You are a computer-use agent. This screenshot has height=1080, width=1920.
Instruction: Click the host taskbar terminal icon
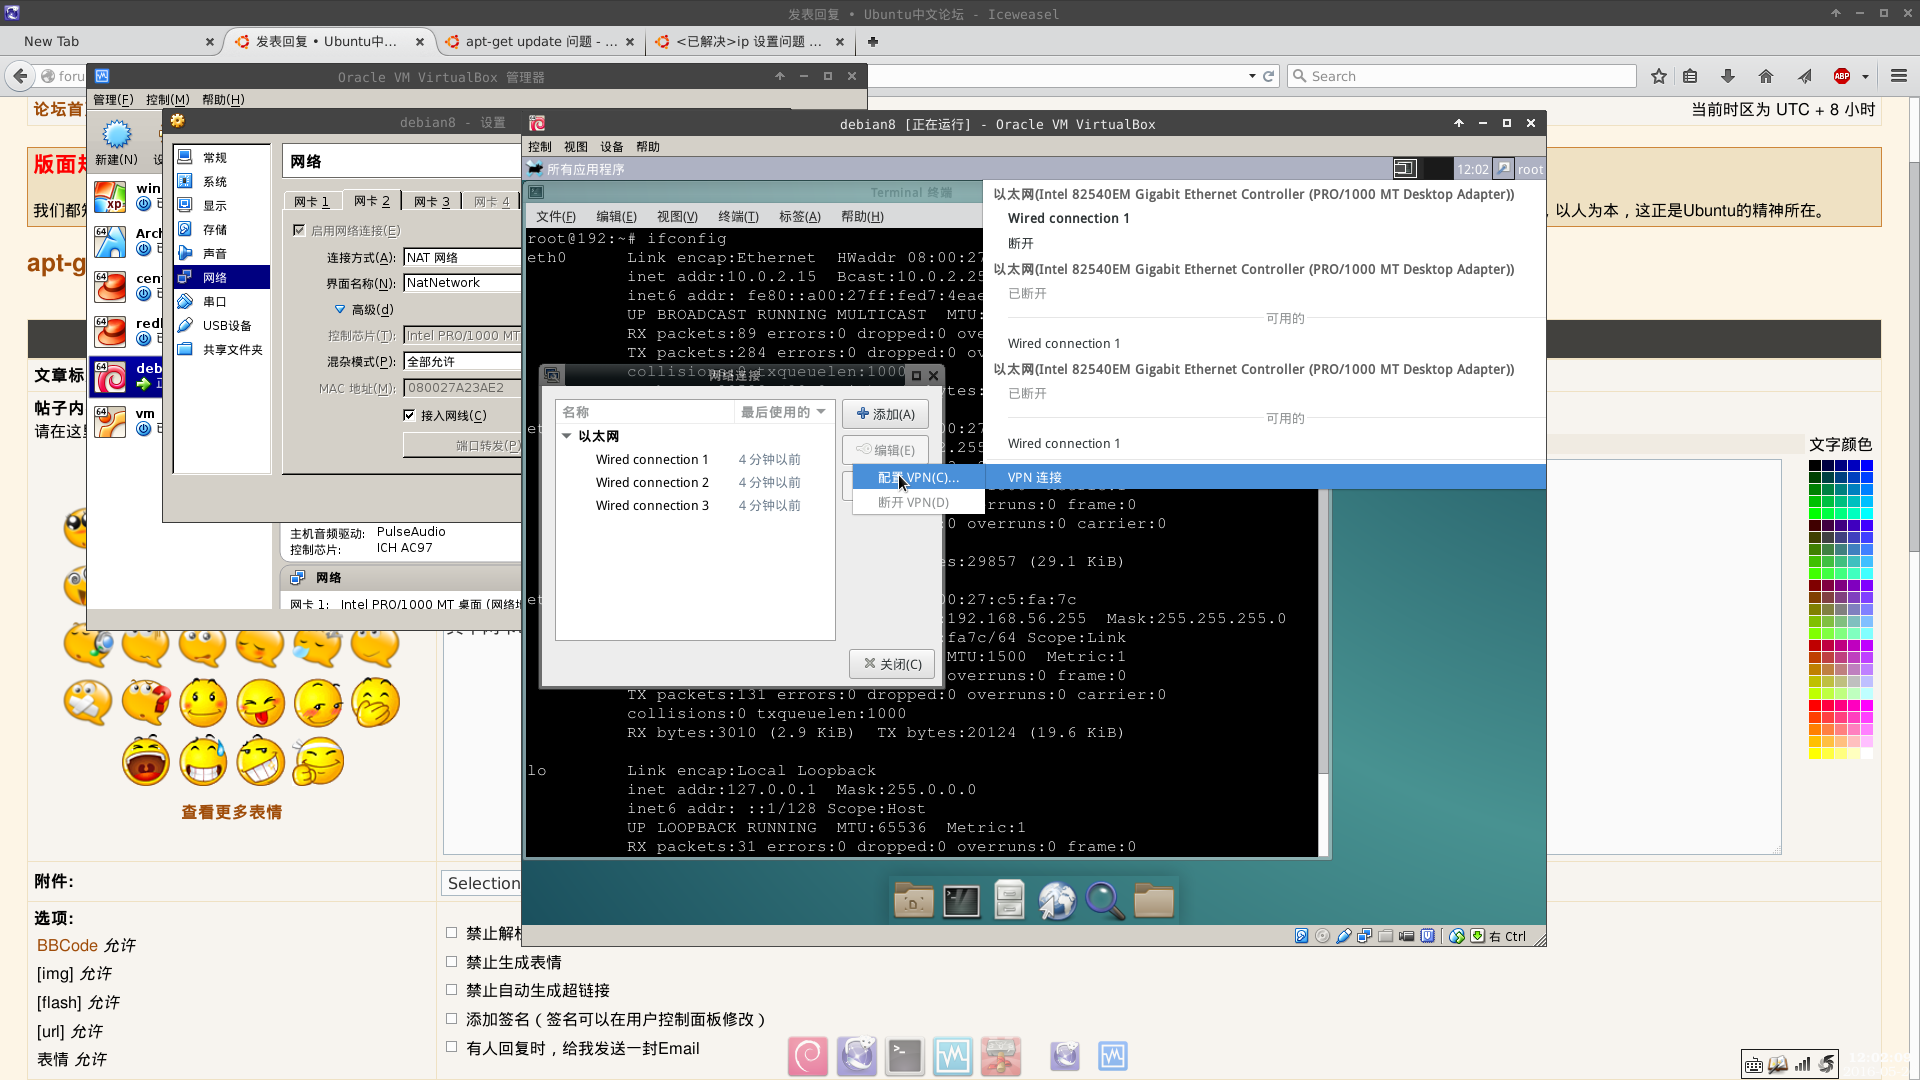pos(905,1056)
